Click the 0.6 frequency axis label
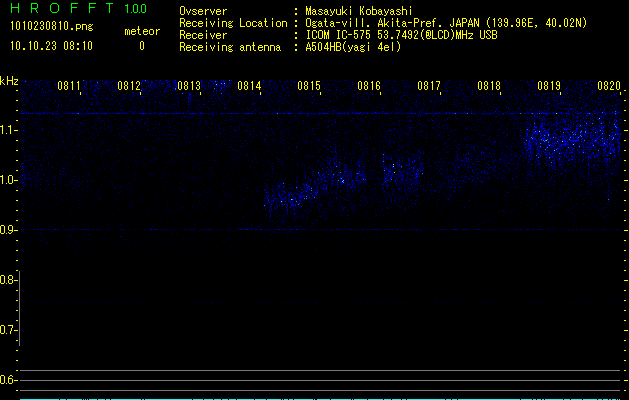629x400 pixels. [x=8, y=380]
